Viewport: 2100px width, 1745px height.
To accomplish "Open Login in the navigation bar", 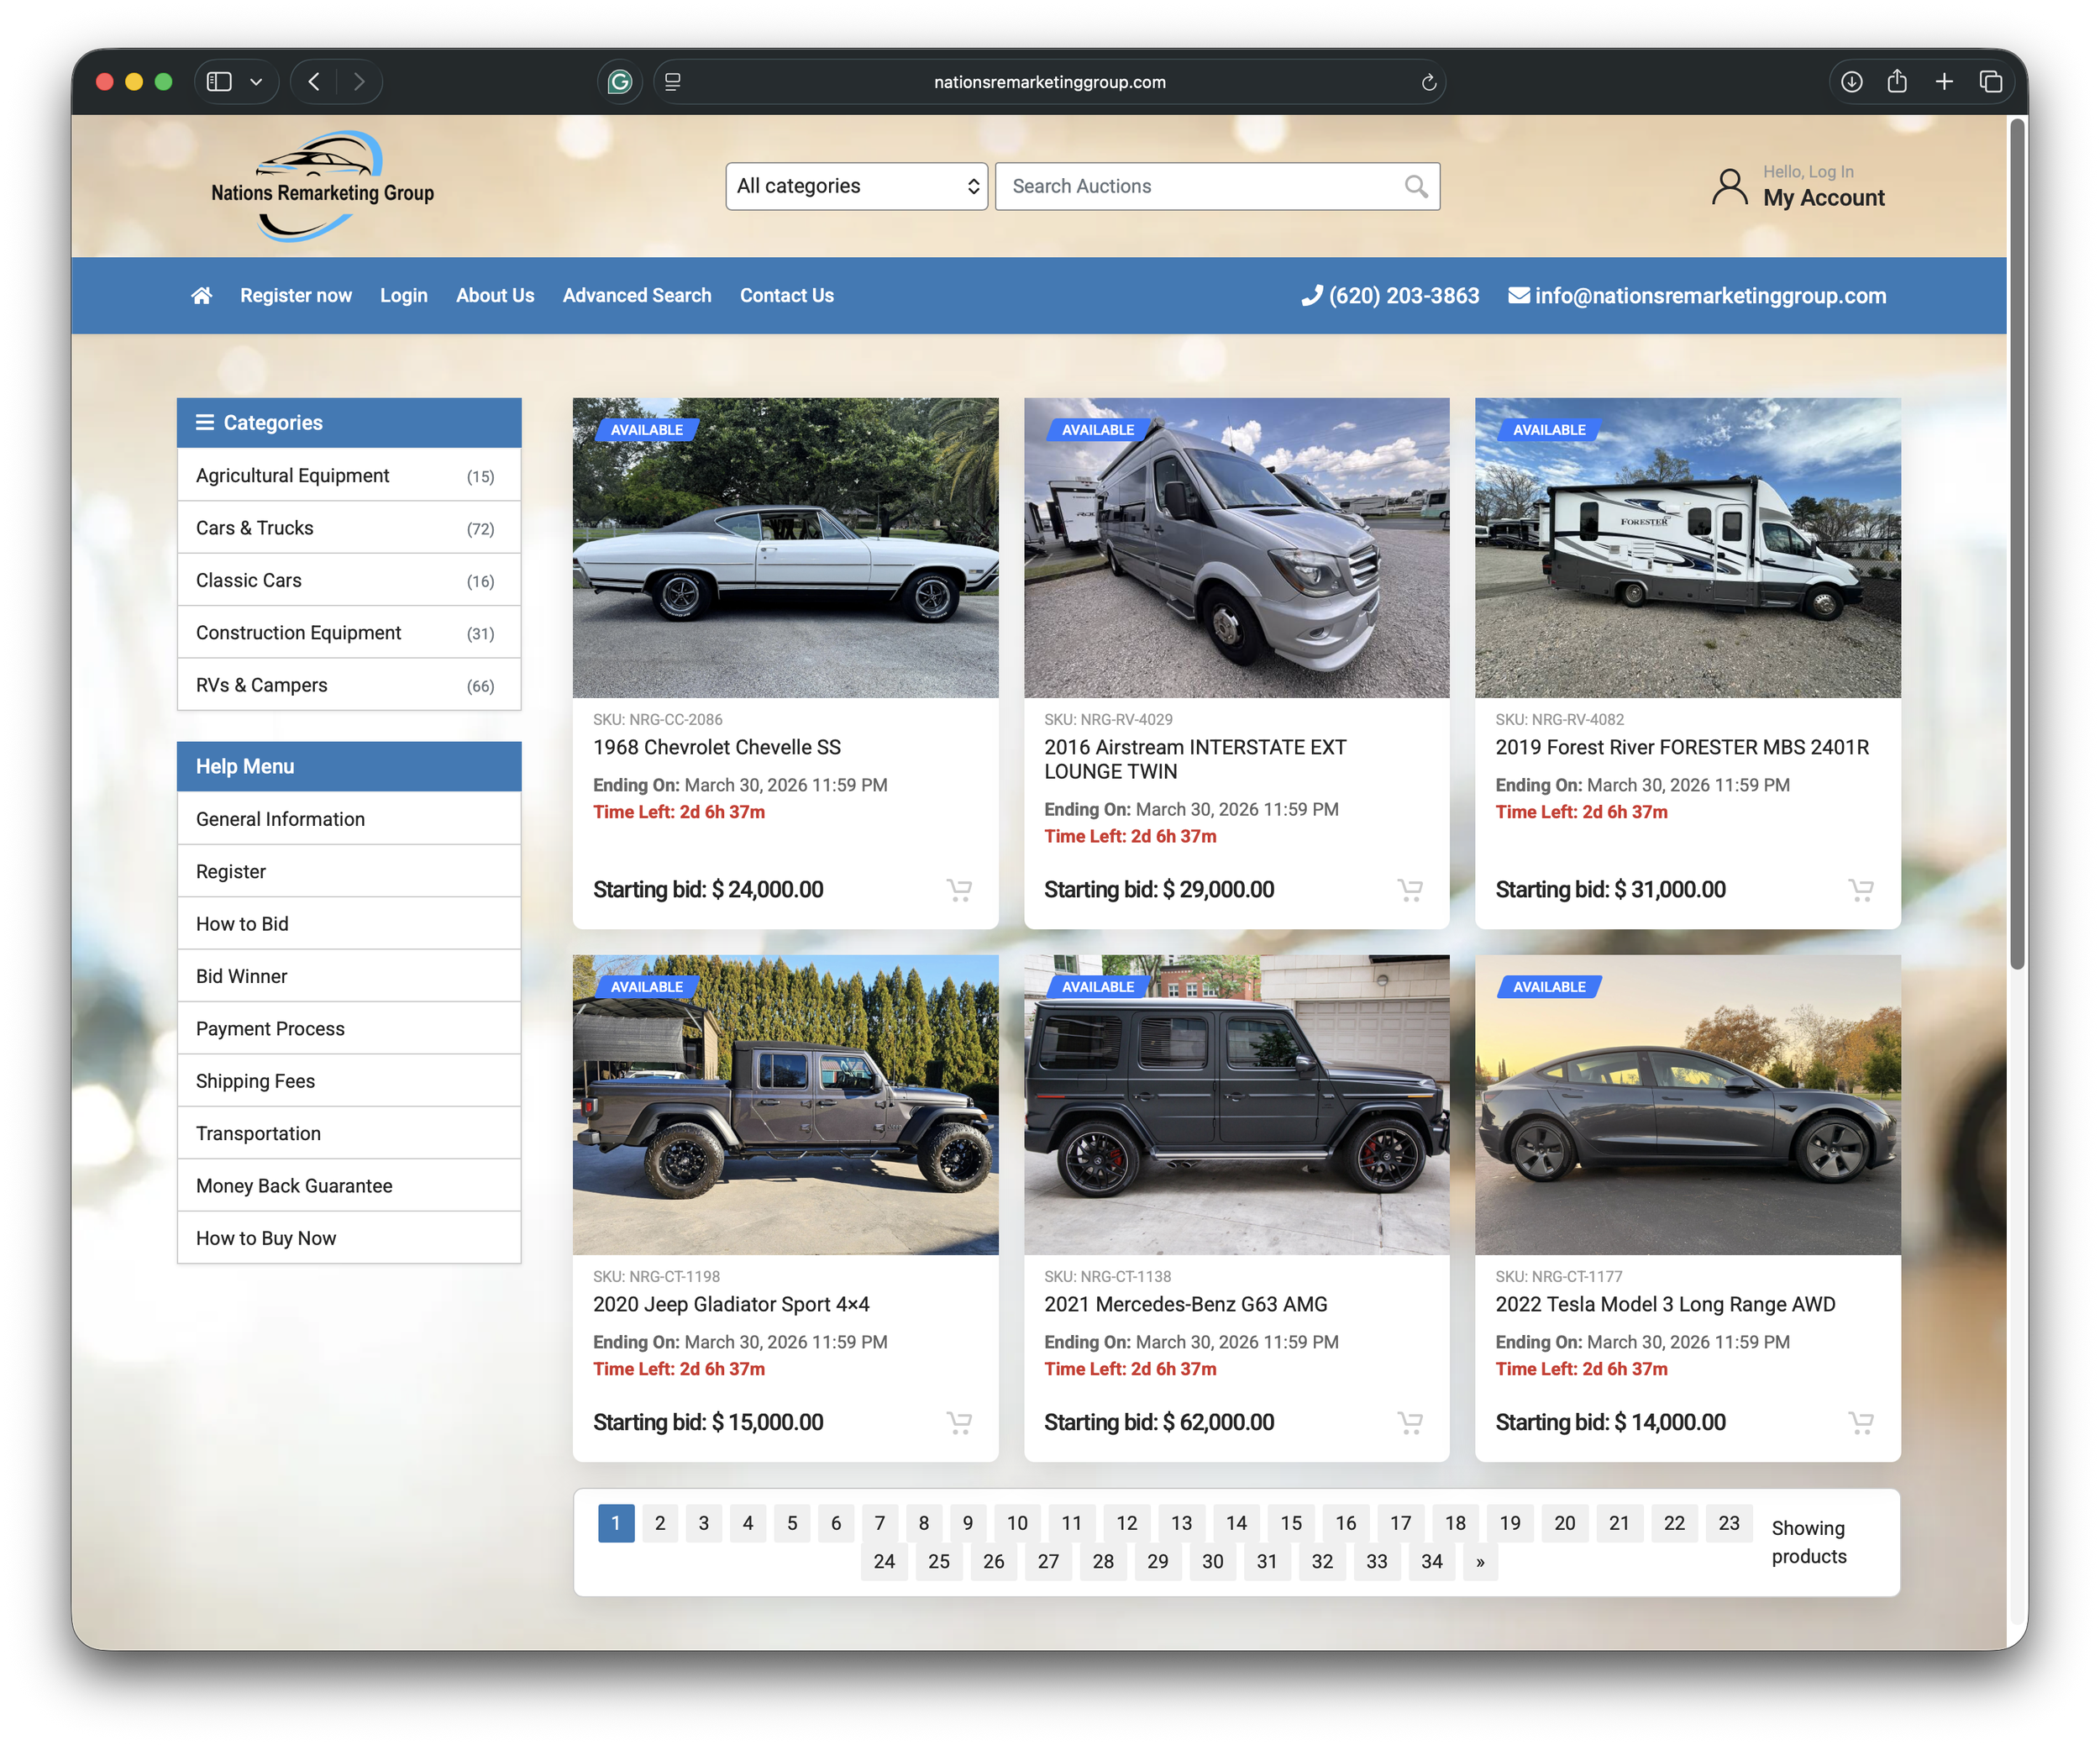I will point(404,296).
